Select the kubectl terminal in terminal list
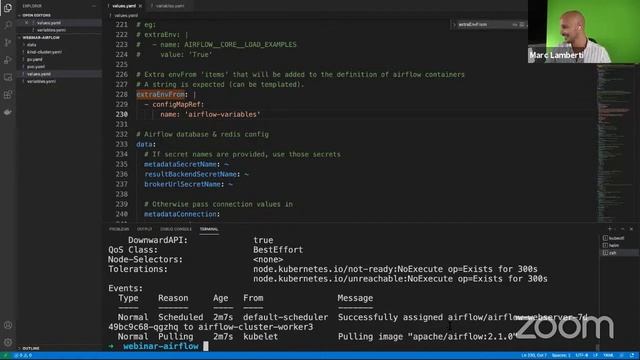 tap(616, 238)
